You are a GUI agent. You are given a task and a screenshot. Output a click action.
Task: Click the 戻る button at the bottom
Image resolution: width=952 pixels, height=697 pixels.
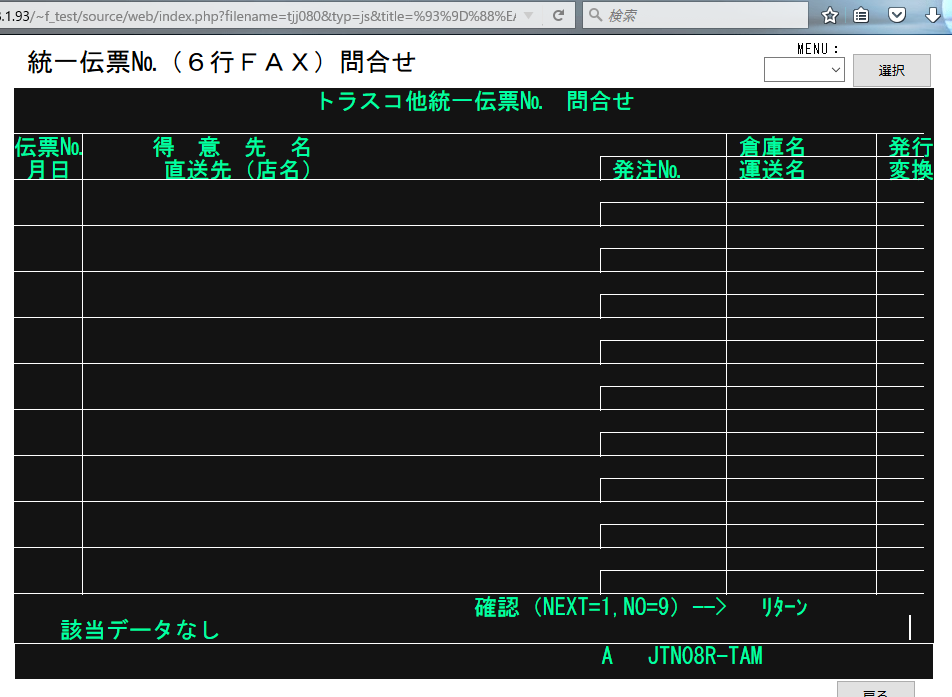tap(875, 689)
